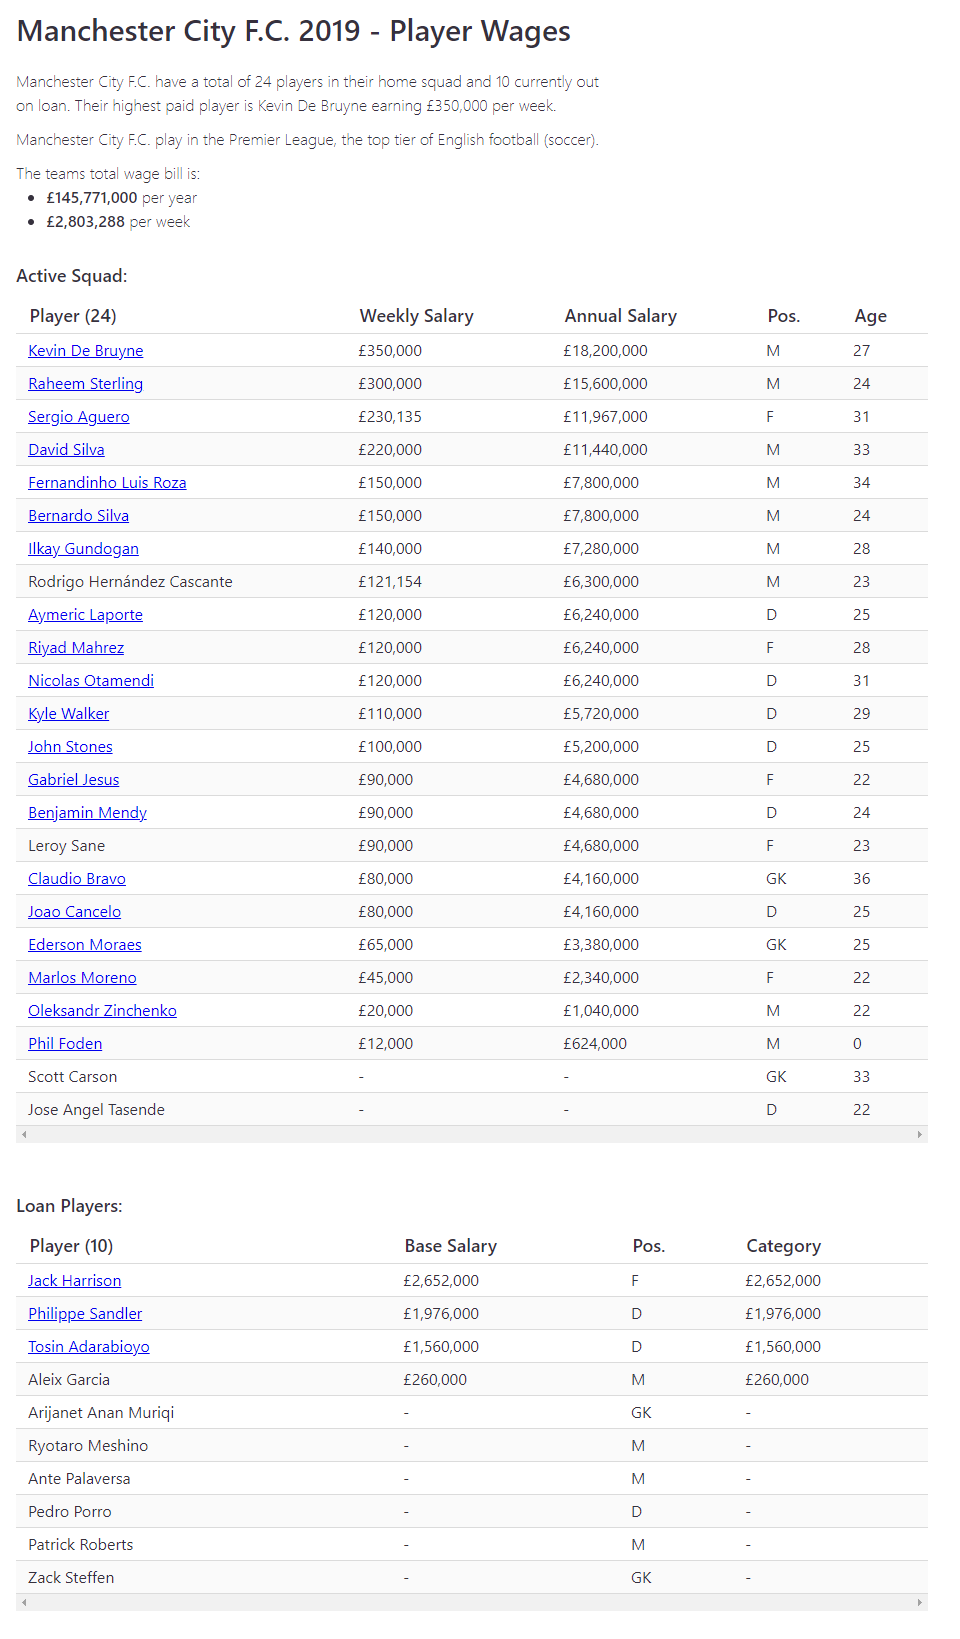The height and width of the screenshot is (1639, 960).
Task: Open Sergio Aguero player link
Action: [78, 417]
